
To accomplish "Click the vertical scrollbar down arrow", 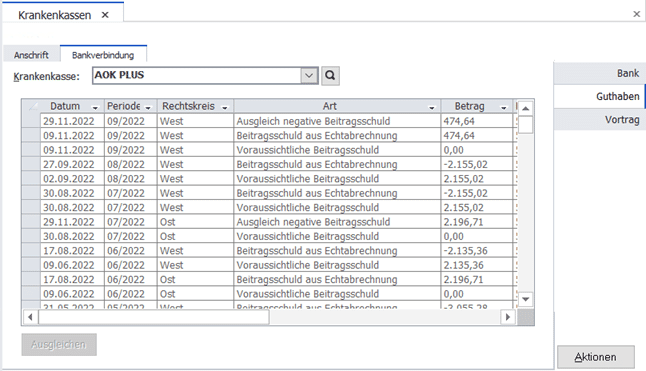I will coord(525,299).
